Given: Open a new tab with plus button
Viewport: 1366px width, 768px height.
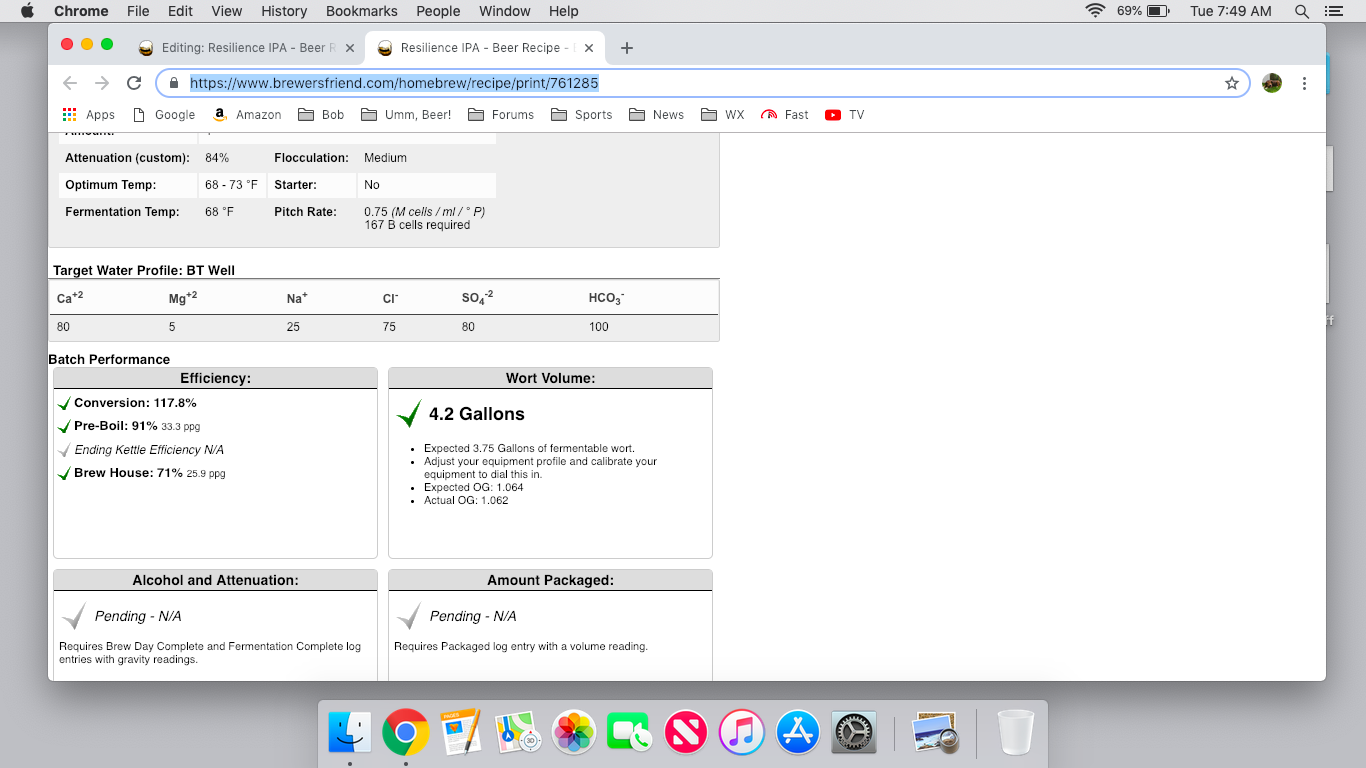Looking at the screenshot, I should [627, 48].
